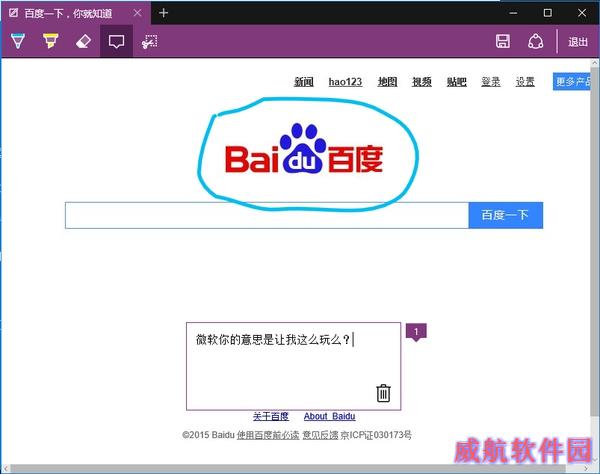Focus the typed note text area

click(x=293, y=366)
